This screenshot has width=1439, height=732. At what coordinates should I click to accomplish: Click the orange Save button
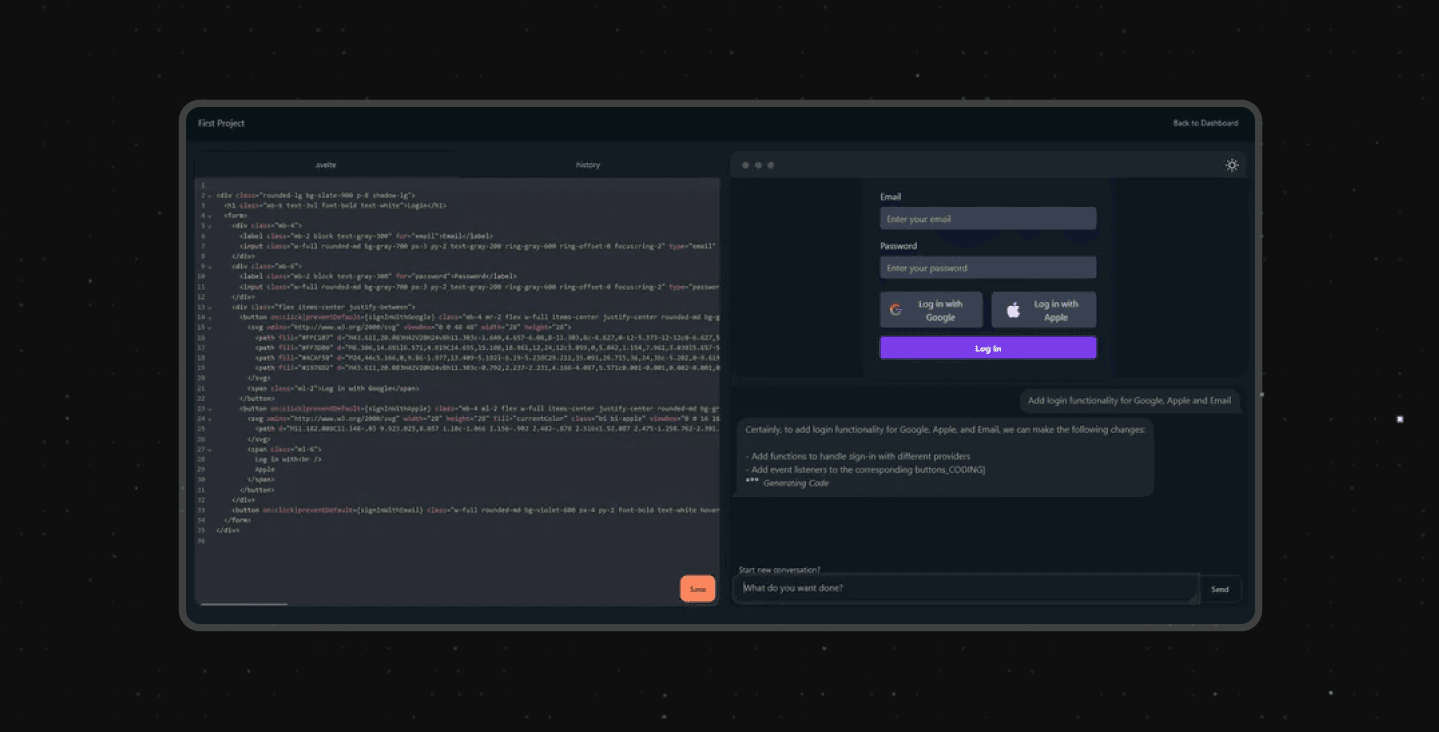(x=698, y=589)
